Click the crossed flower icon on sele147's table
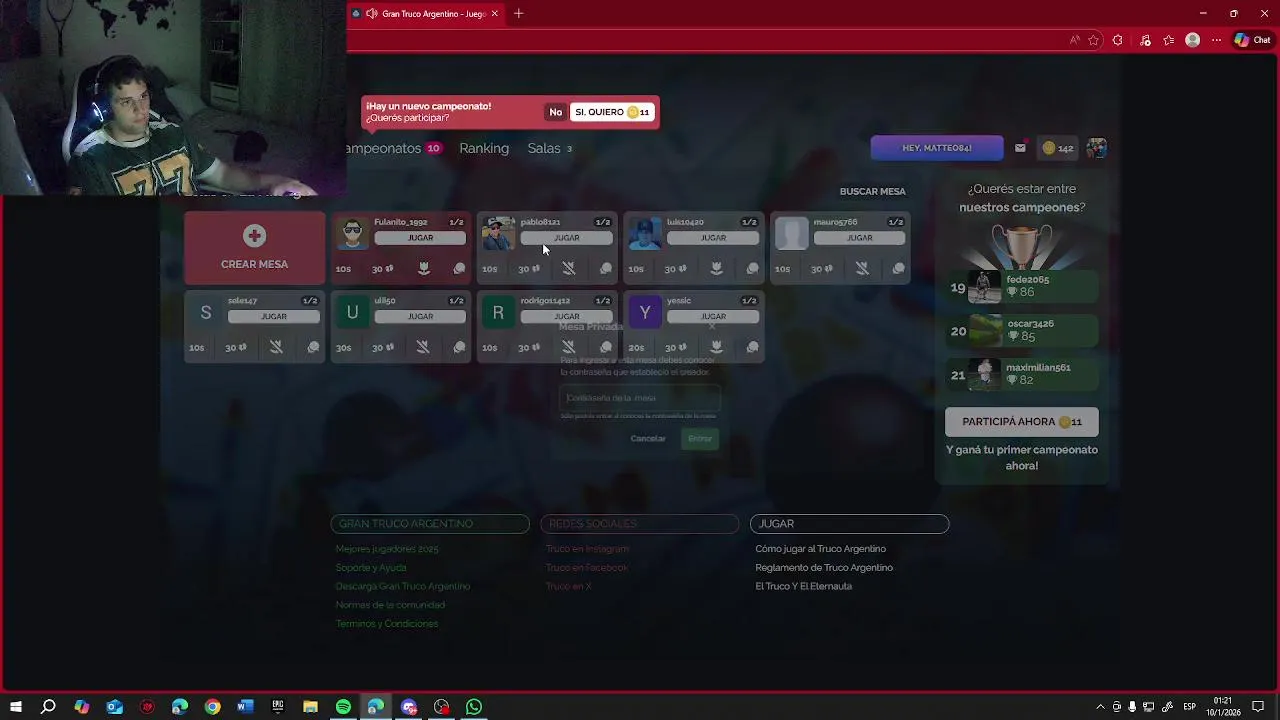The width and height of the screenshot is (1280, 720). click(276, 347)
